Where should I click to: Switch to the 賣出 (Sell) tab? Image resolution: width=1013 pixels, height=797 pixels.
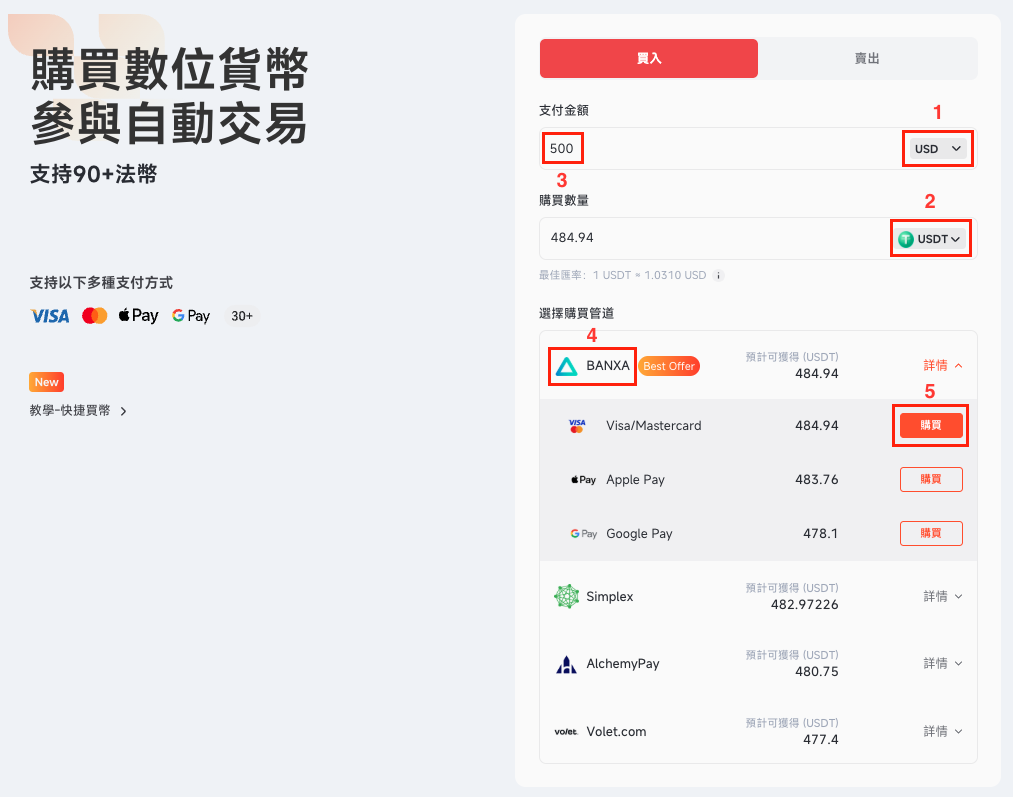tap(867, 58)
